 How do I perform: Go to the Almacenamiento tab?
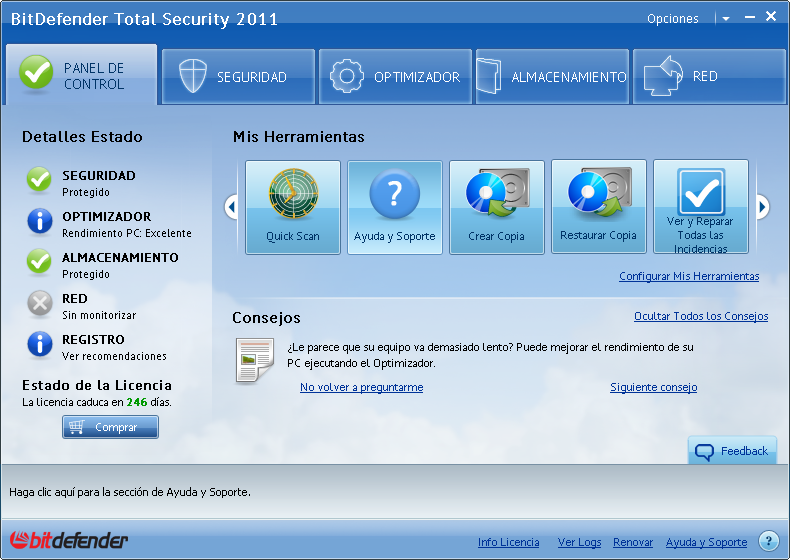point(552,77)
